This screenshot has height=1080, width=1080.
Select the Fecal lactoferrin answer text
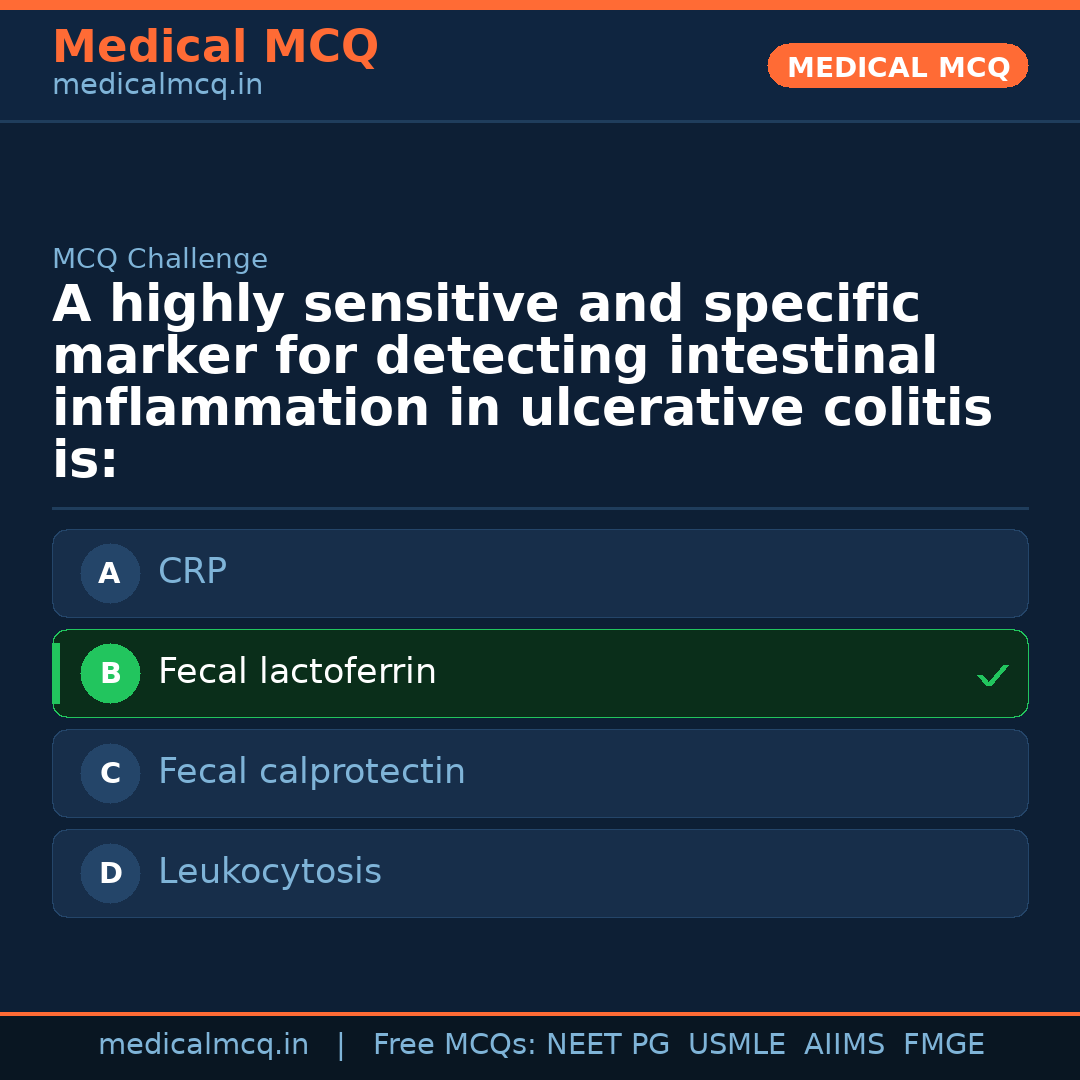(297, 672)
